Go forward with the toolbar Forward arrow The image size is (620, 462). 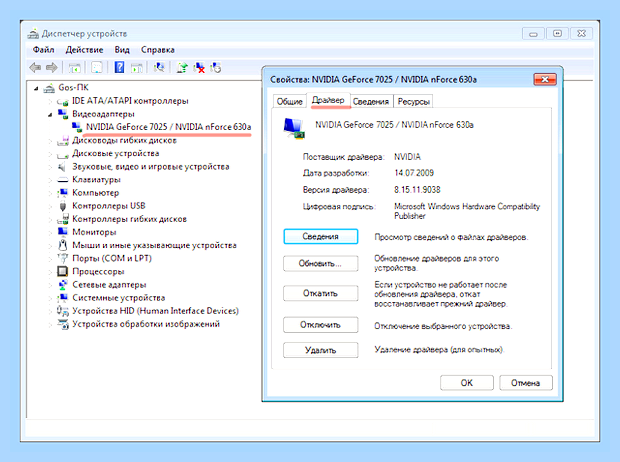coord(52,68)
